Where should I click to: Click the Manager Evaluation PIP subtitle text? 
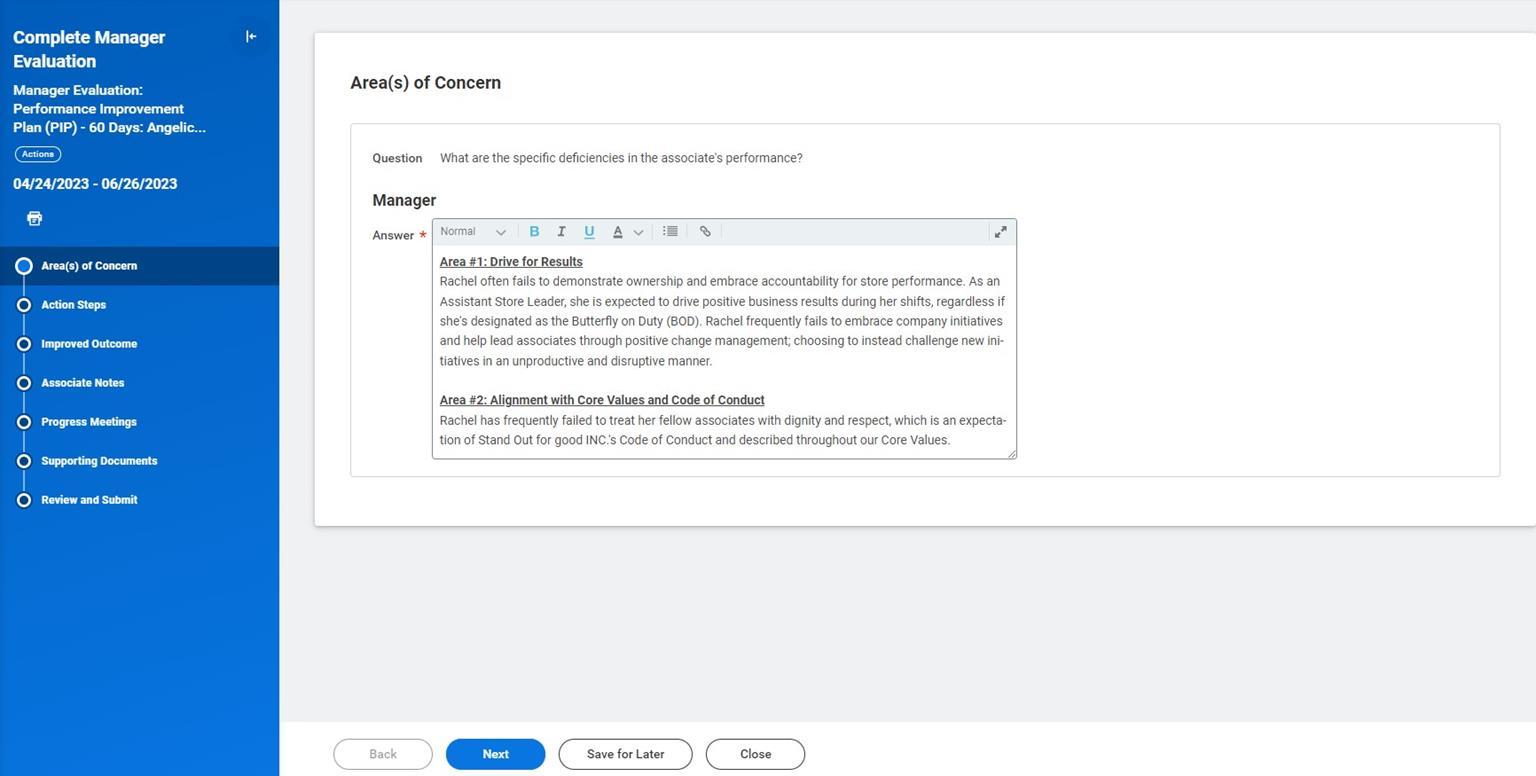coord(109,109)
